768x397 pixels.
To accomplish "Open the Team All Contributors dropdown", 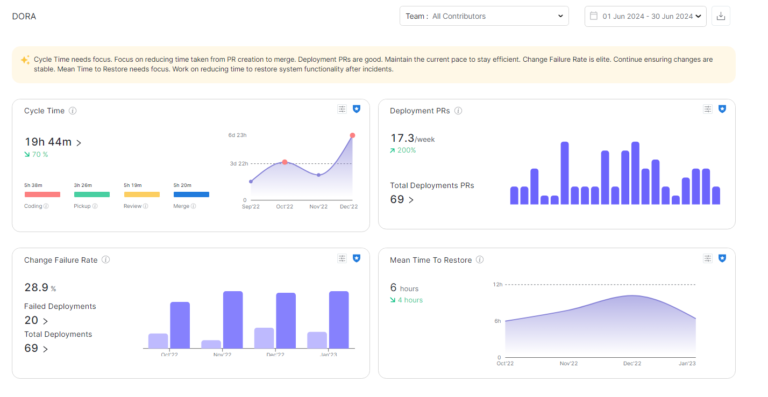I will [484, 16].
